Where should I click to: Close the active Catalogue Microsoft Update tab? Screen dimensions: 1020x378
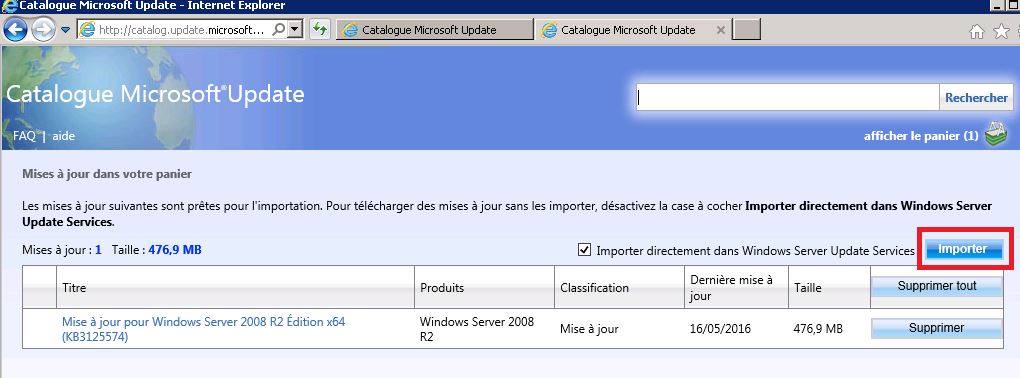(720, 30)
